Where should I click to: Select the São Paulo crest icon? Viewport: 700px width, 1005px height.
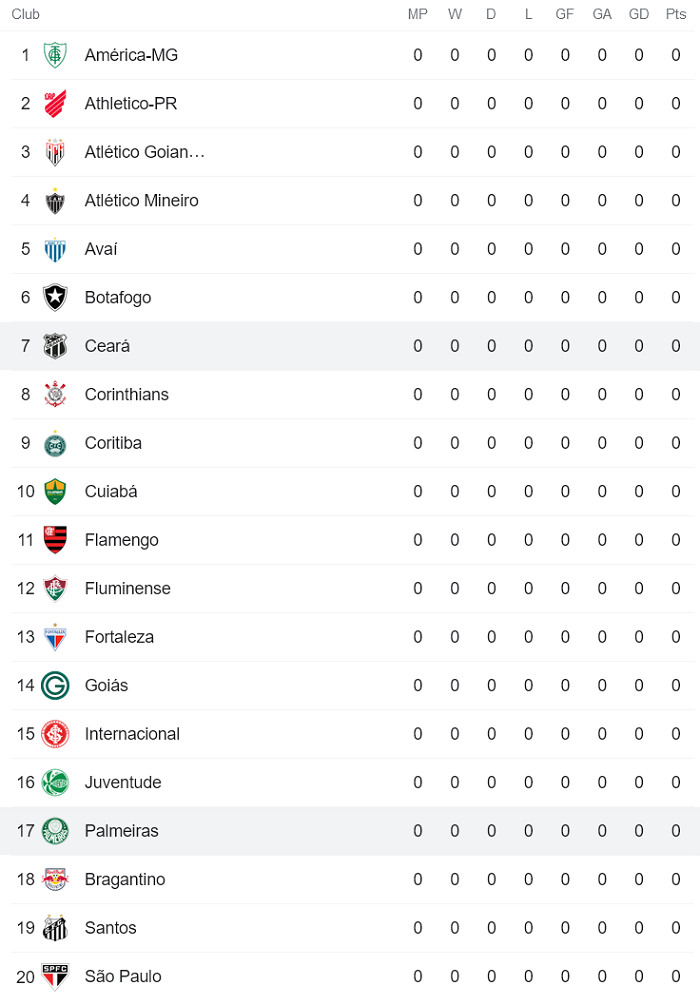[55, 977]
